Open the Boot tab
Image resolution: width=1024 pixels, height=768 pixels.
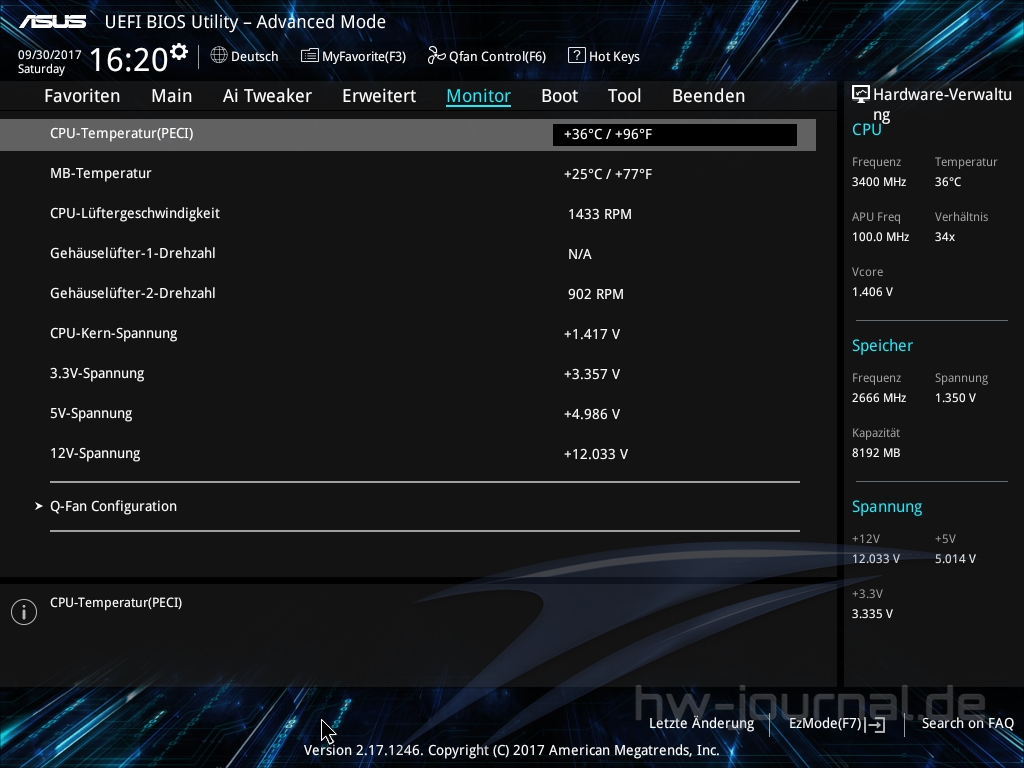(560, 95)
